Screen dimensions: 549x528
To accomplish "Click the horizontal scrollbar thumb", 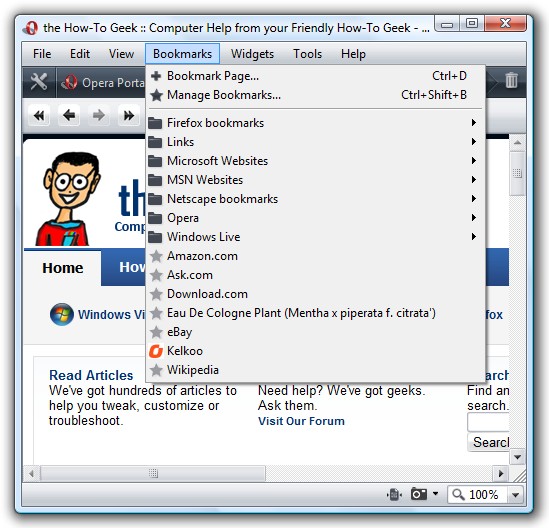I will click(x=153, y=474).
